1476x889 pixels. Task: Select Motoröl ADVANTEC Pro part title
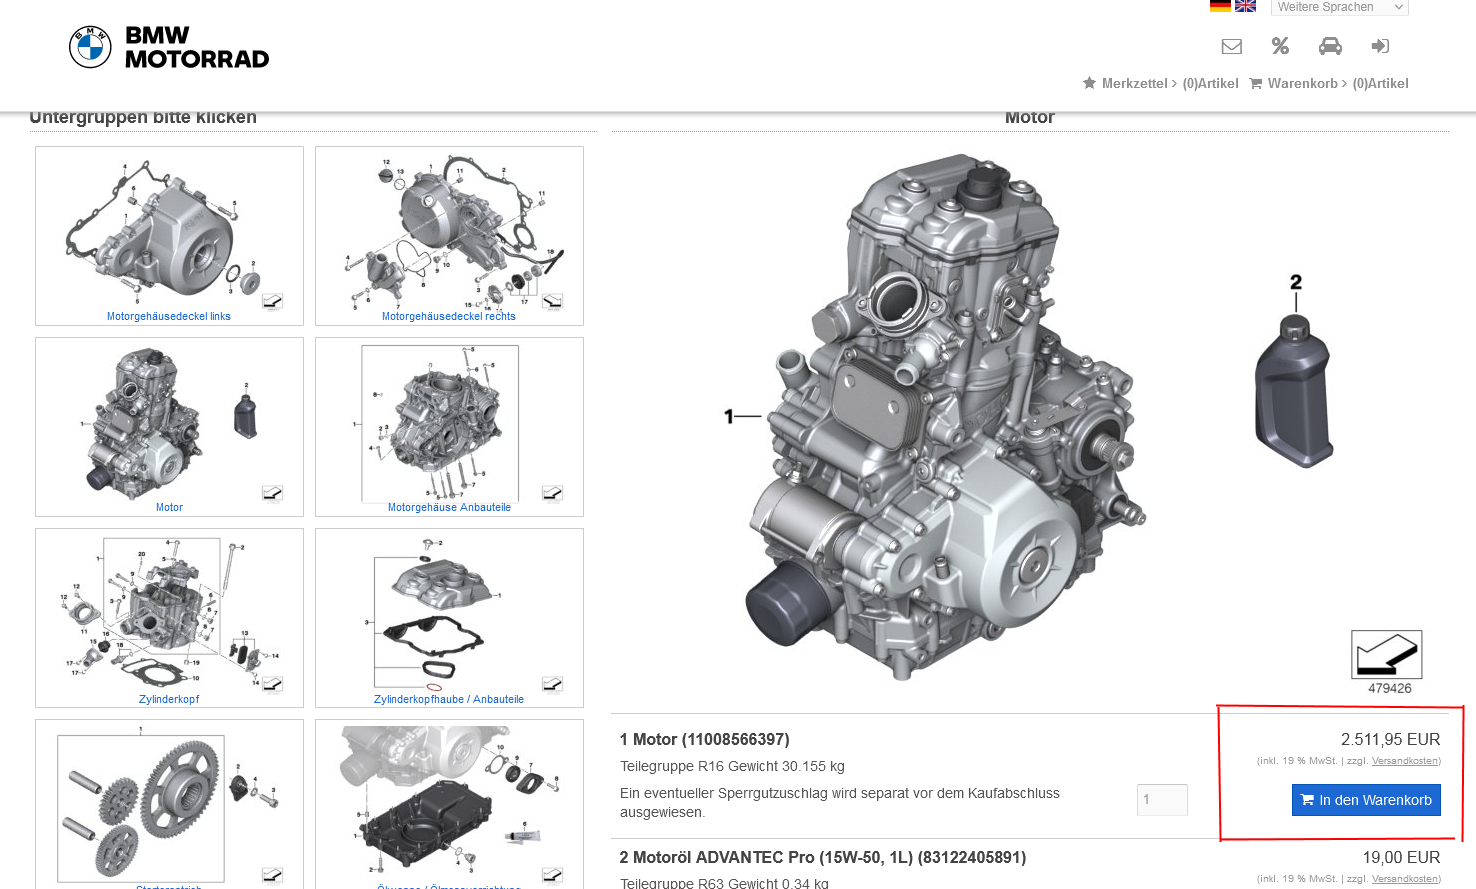click(823, 858)
